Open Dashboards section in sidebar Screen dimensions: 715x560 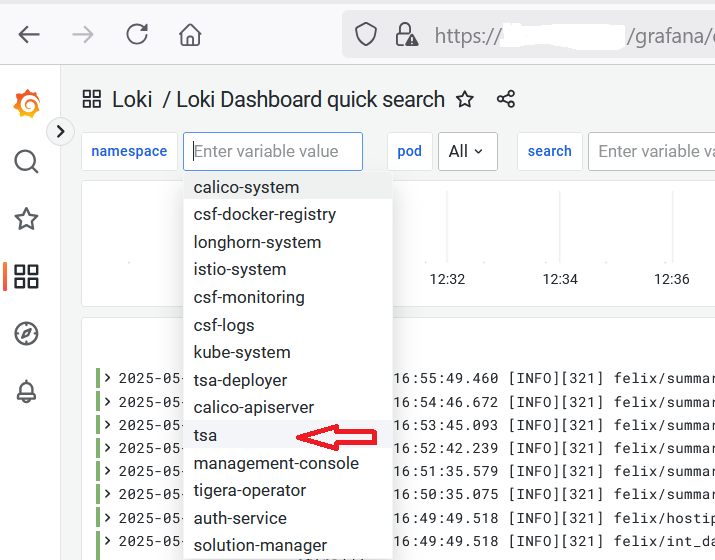tap(26, 276)
